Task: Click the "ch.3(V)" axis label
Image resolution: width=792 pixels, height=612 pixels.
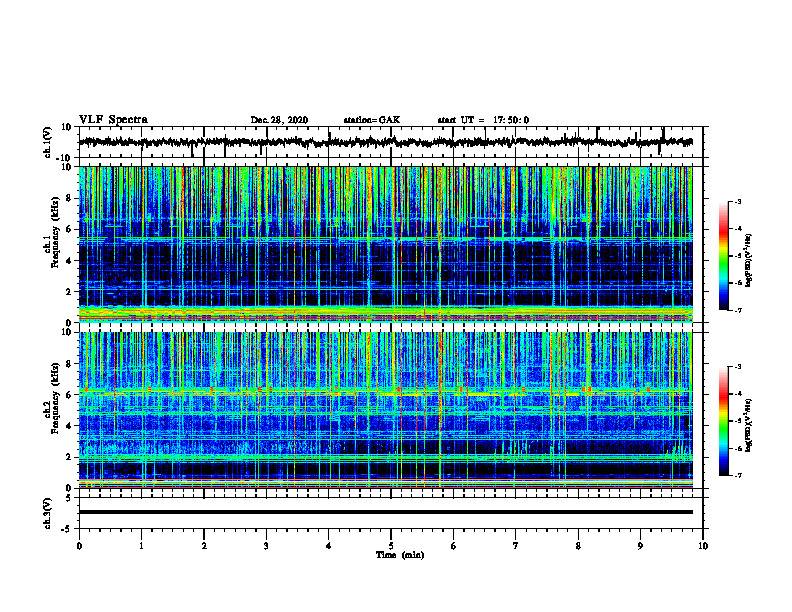Action: [48, 513]
